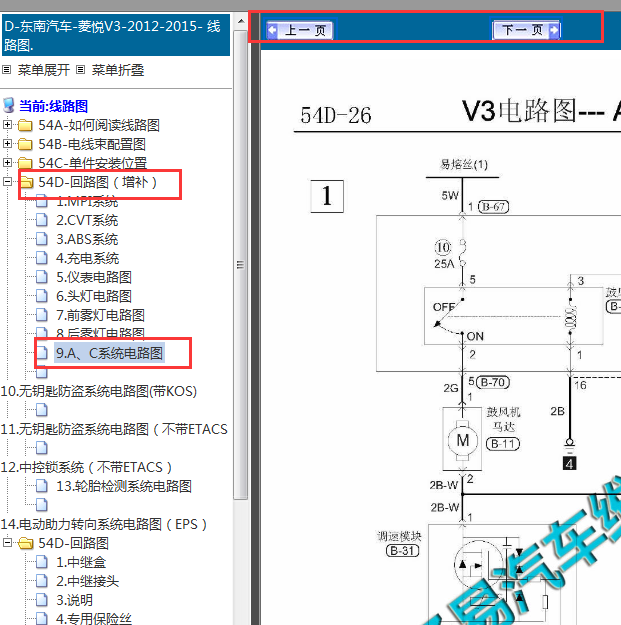
Task: Select 54D-回路图（增补） tree folder
Action: [x=98, y=182]
